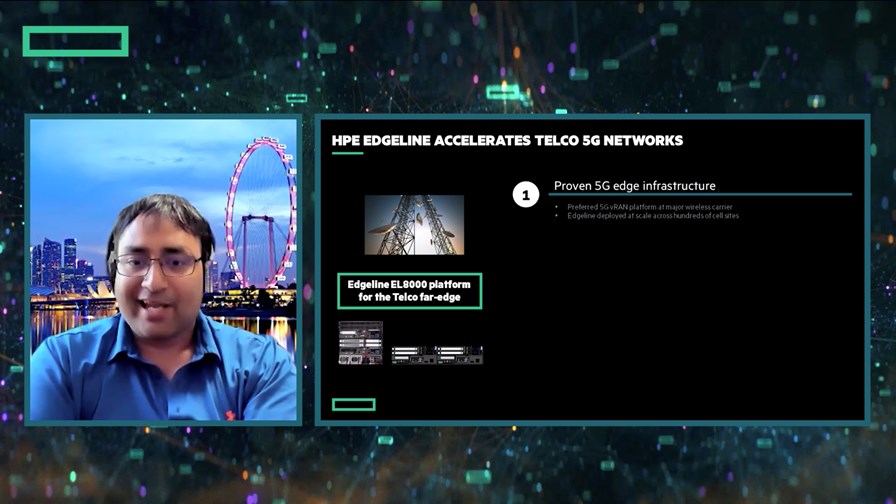Click 'Proven 5G edge infrastructure' heading
This screenshot has width=896, height=504.
(634, 186)
